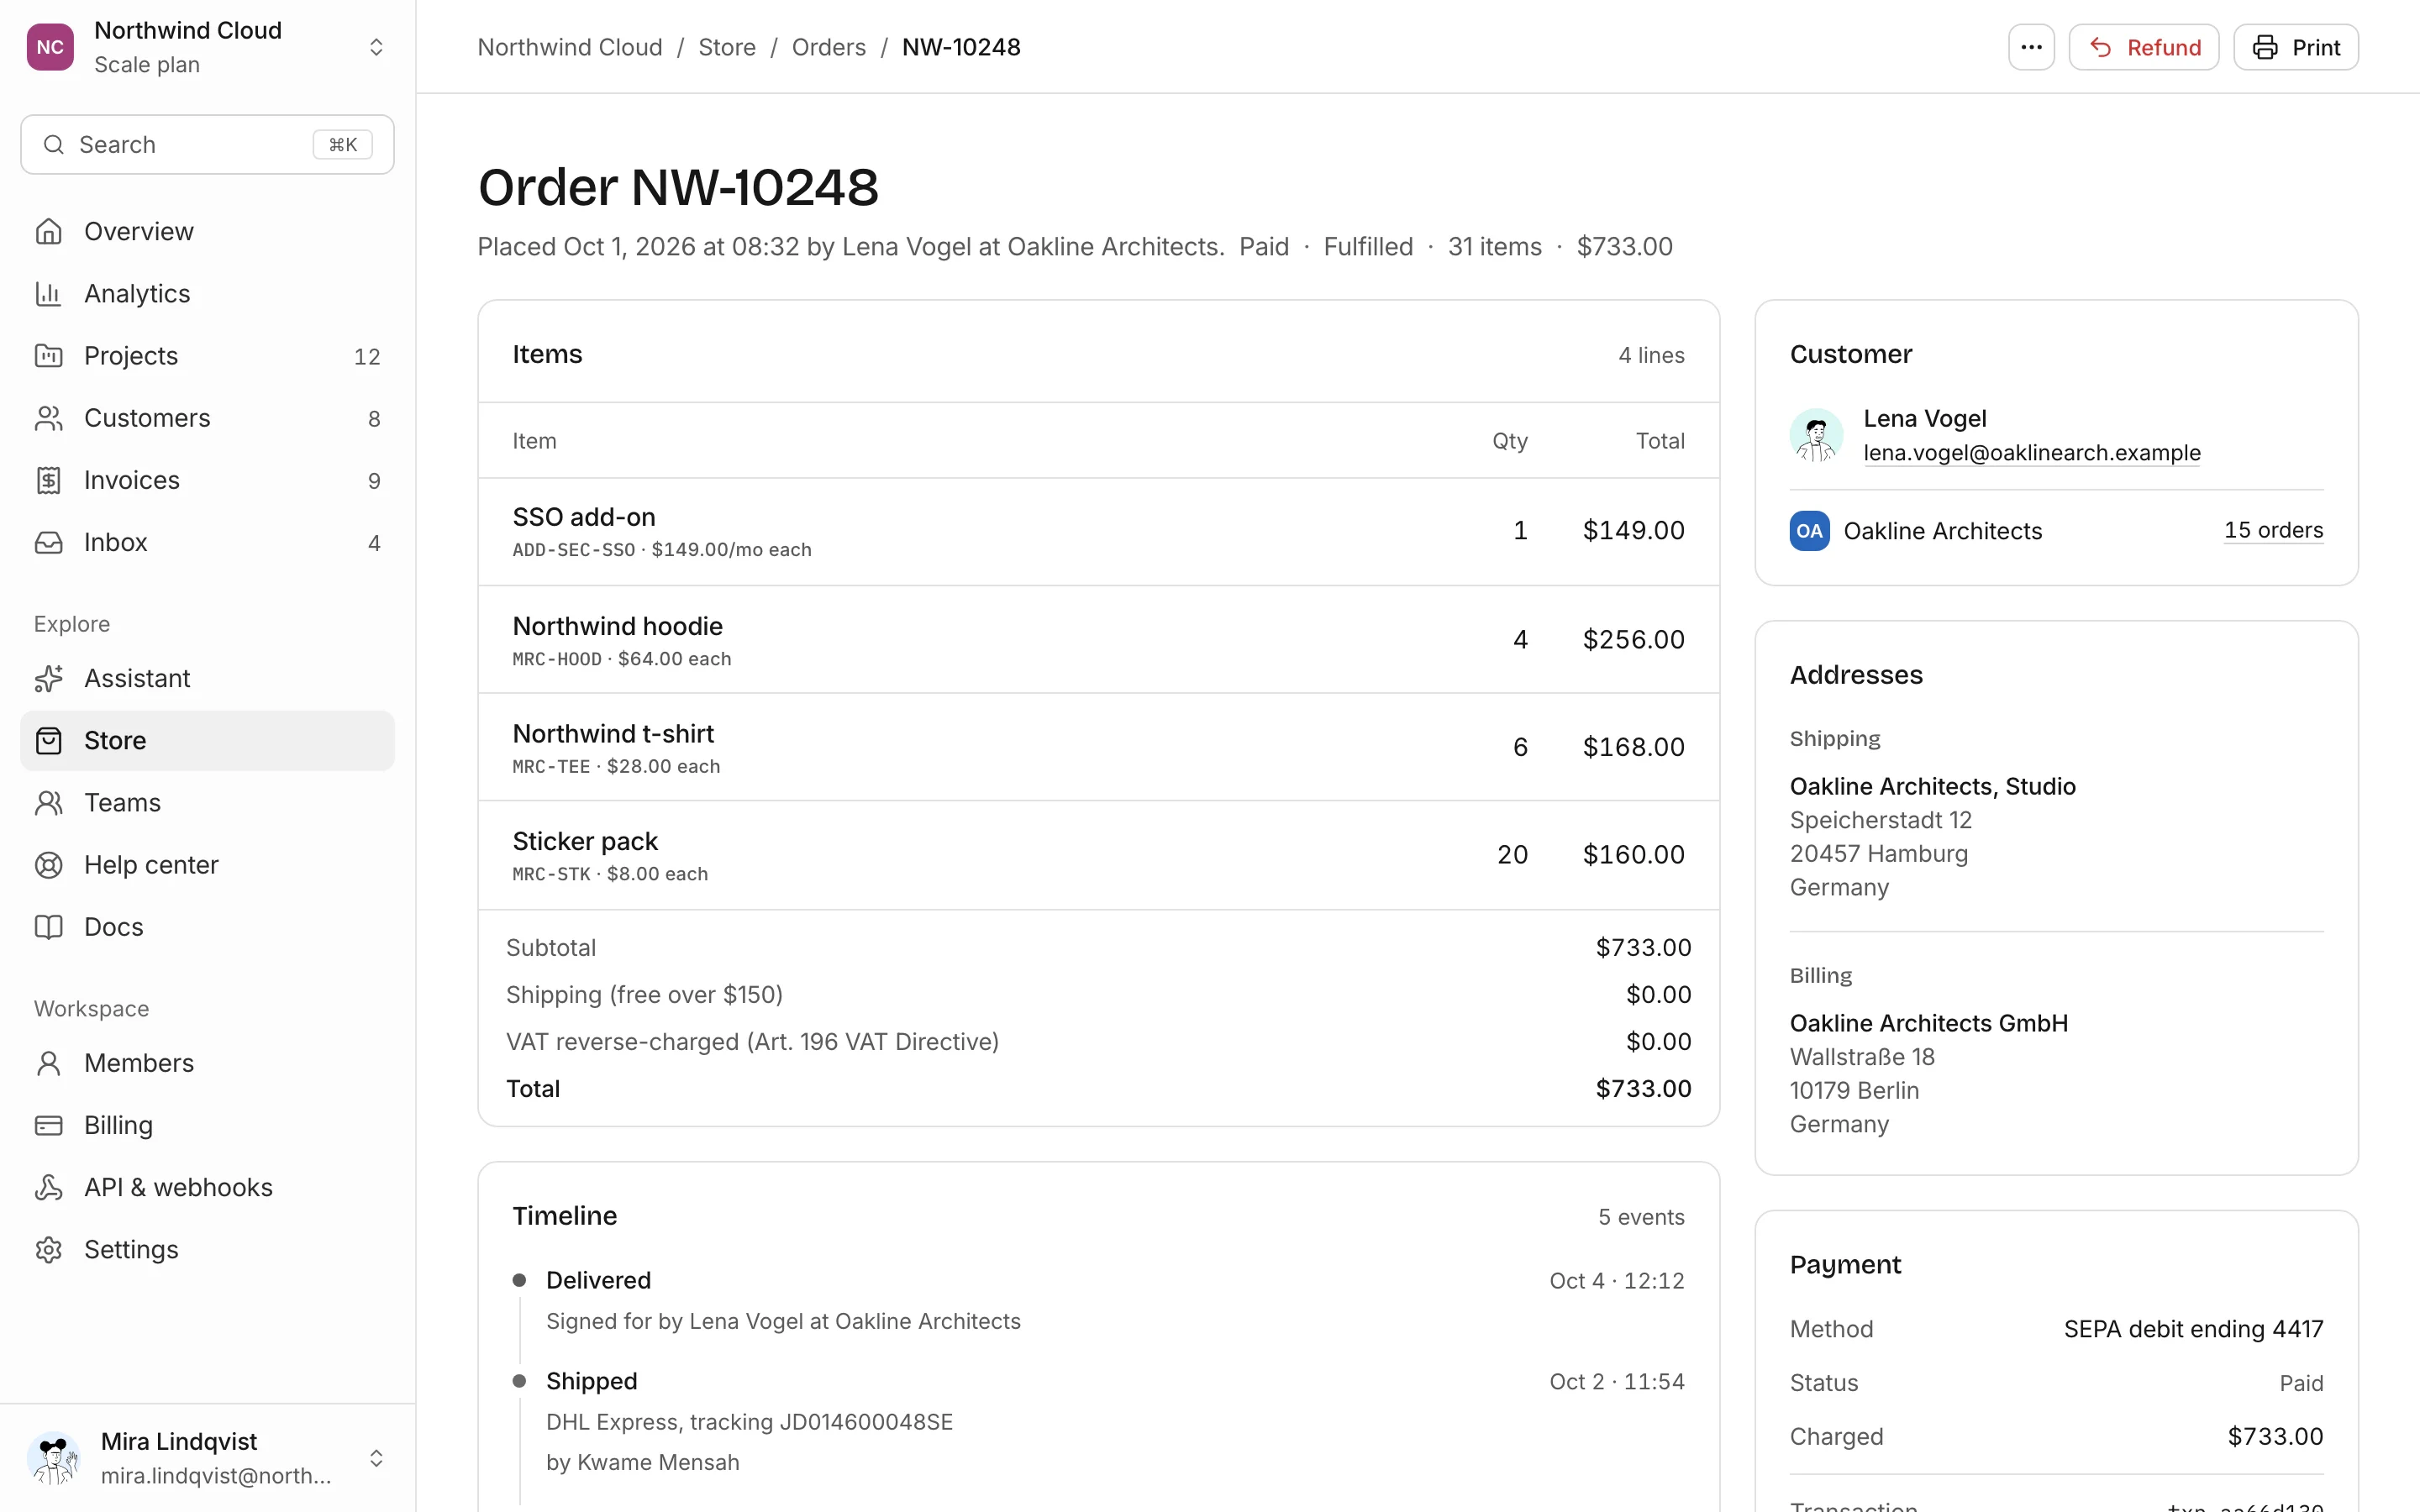Open the more options ellipsis button

2031,47
